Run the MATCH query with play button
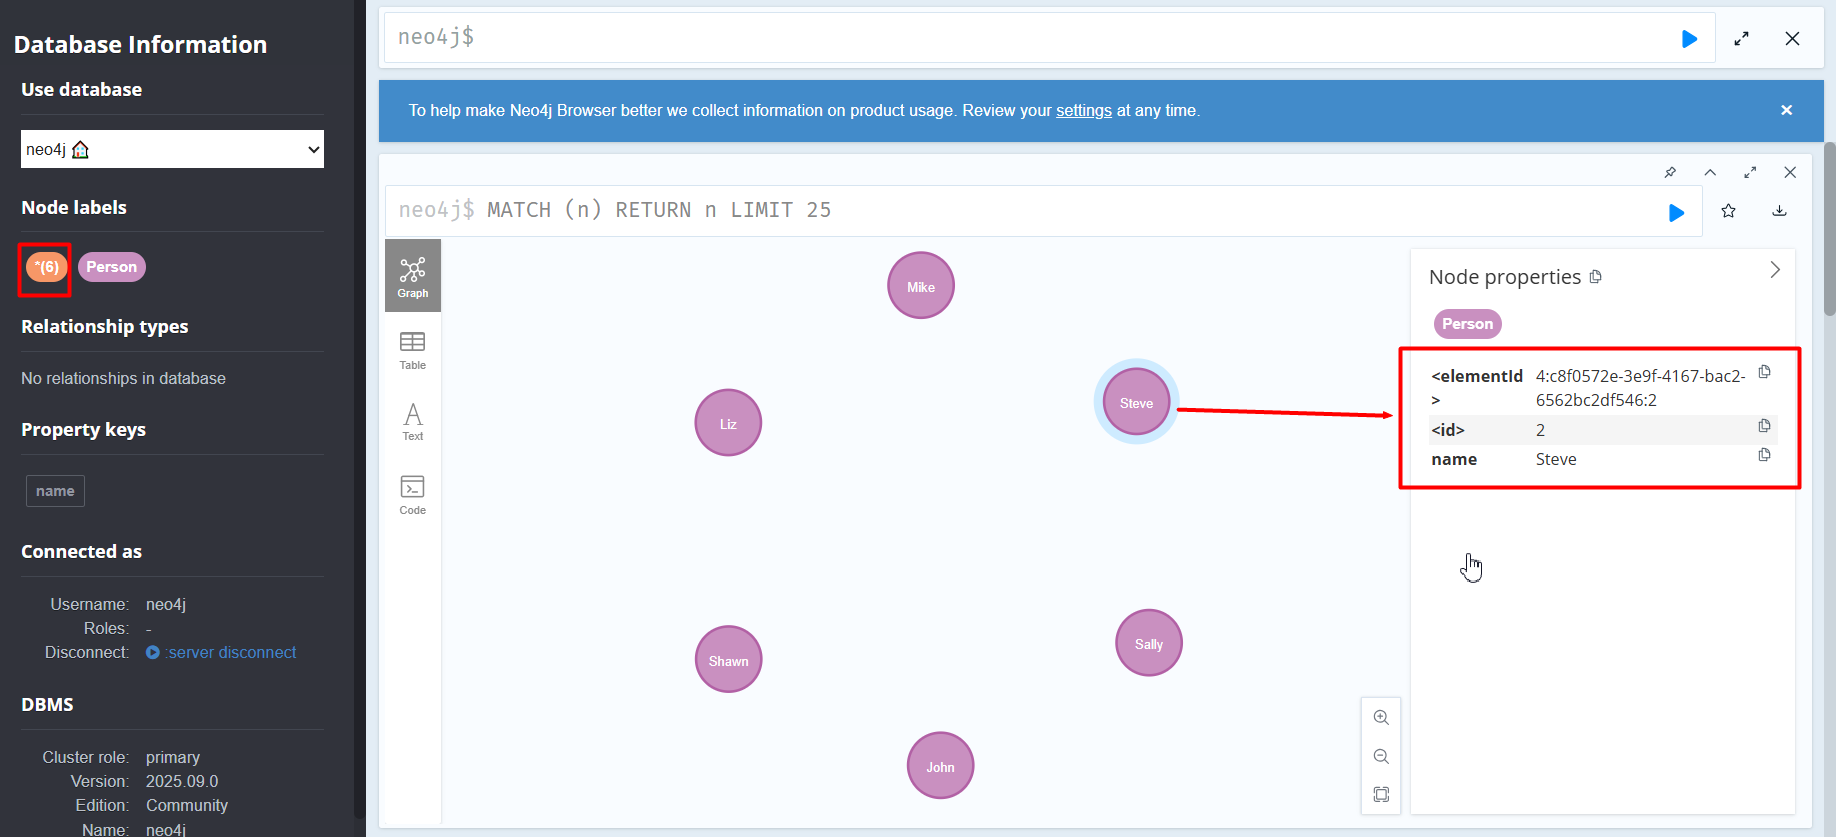 tap(1676, 212)
